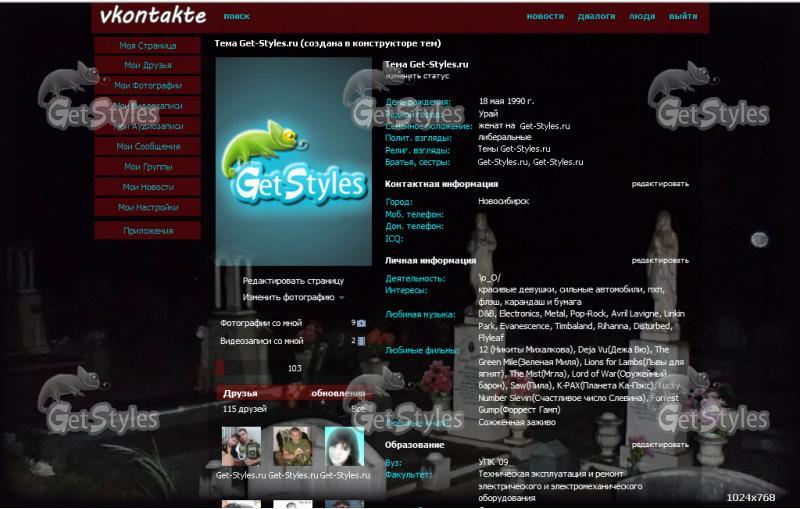
Task: Click the vkontakte logo
Action: click(153, 16)
